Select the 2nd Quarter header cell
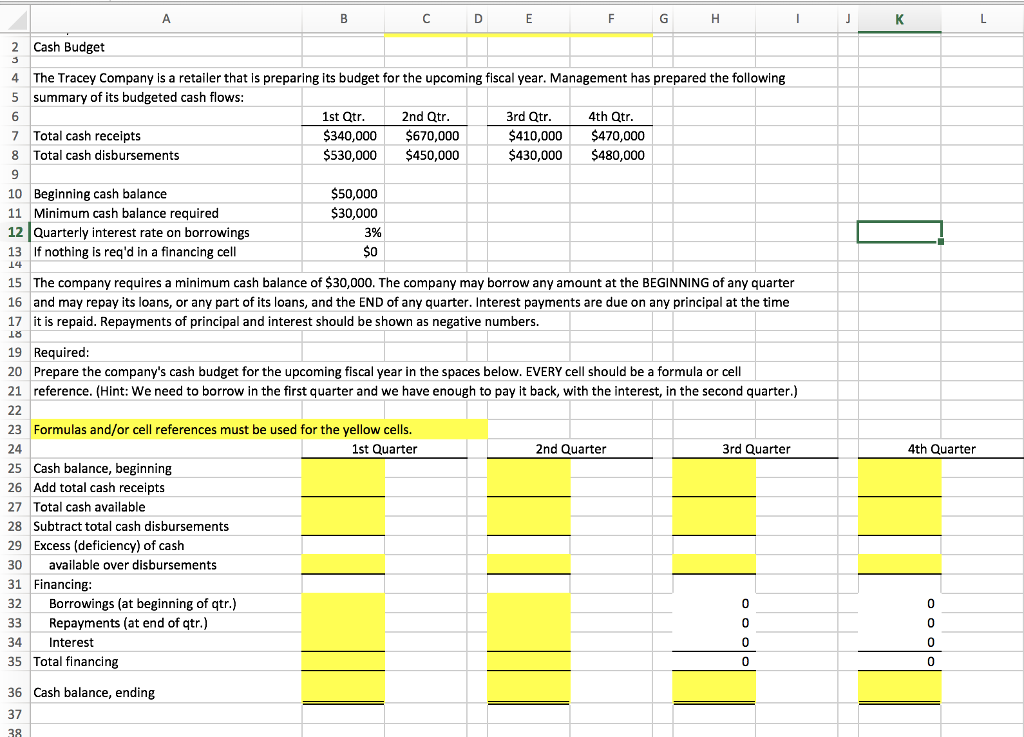This screenshot has height=737, width=1024. (x=569, y=448)
